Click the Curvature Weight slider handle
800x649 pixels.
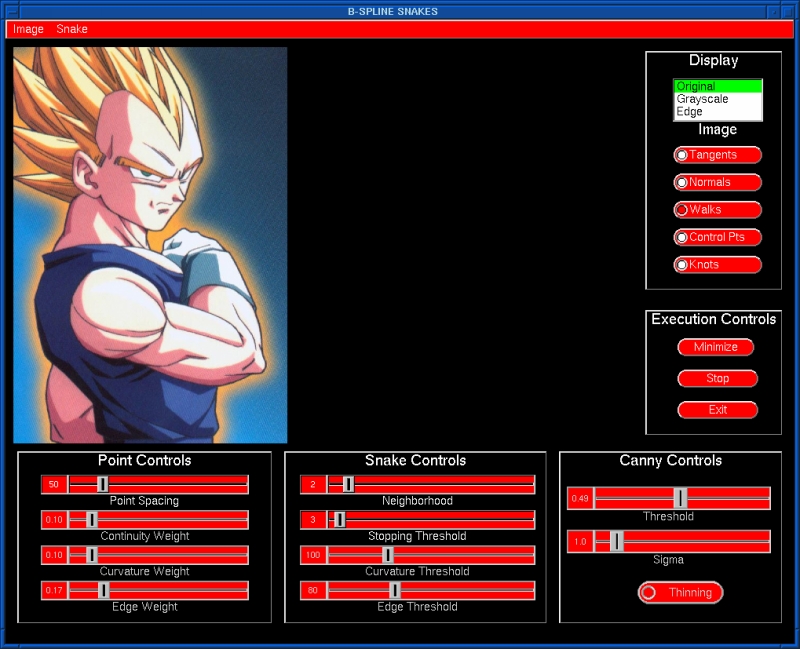pos(92,555)
